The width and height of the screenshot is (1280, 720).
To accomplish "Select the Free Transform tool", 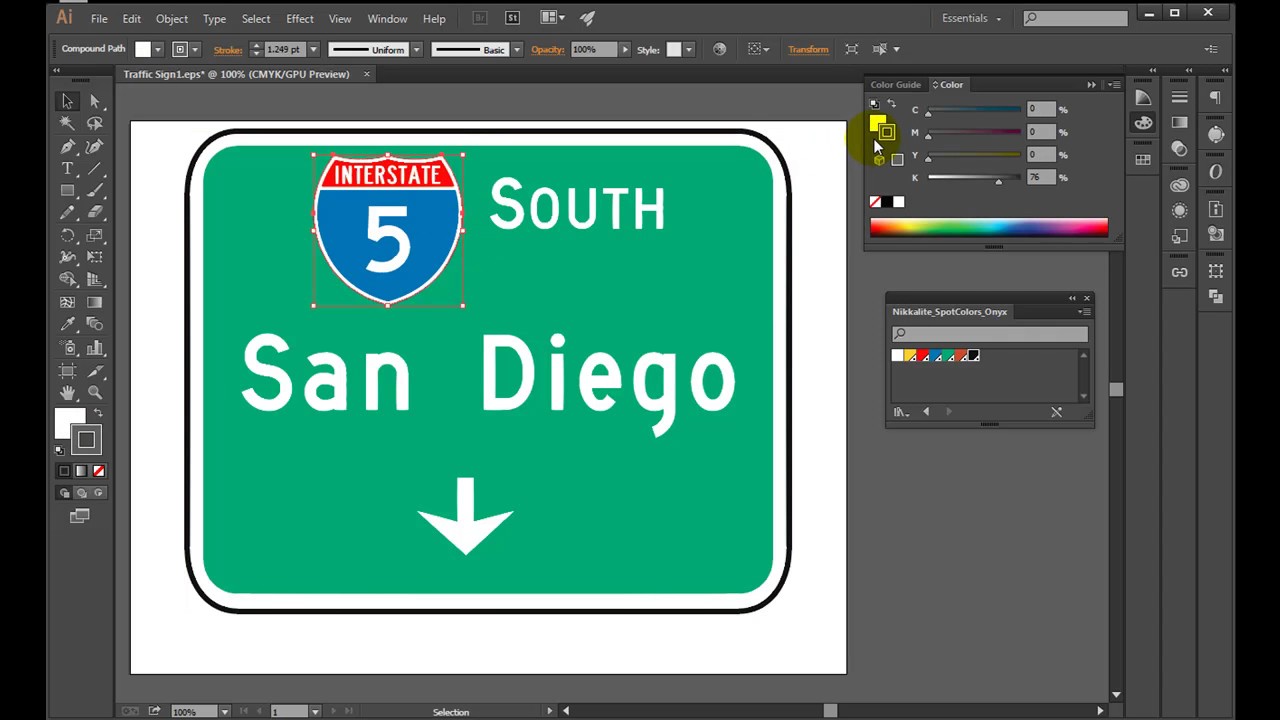I will pos(95,257).
